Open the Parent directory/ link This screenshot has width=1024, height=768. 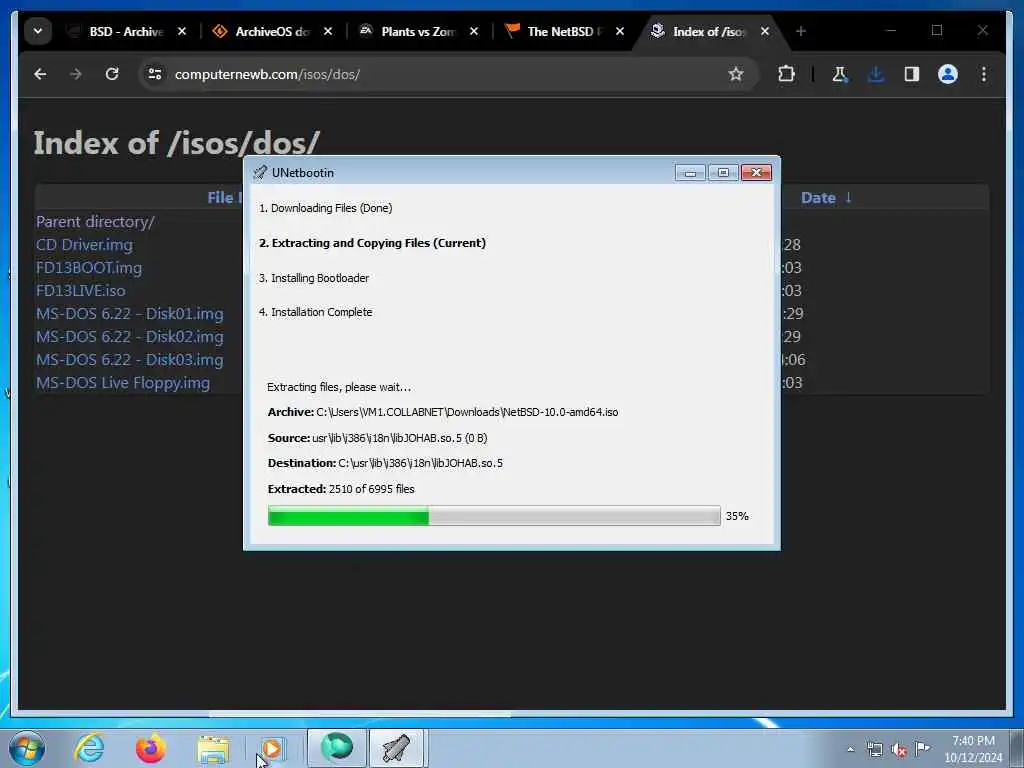(x=95, y=222)
